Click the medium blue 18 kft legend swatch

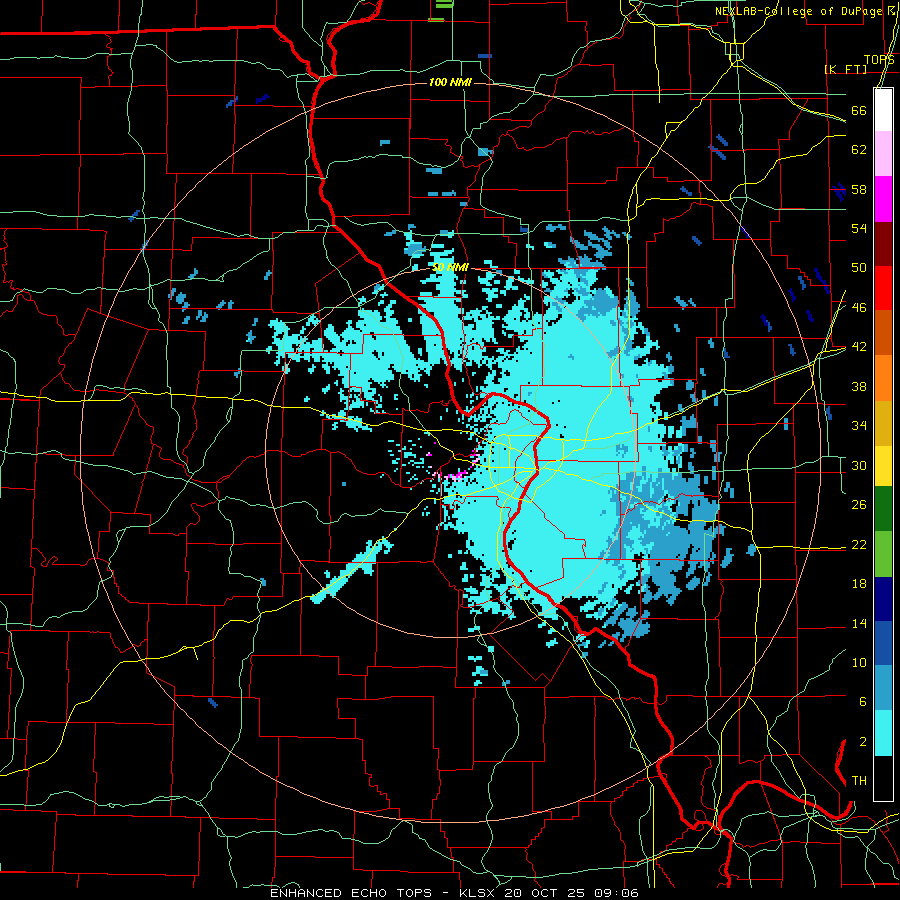[883, 645]
